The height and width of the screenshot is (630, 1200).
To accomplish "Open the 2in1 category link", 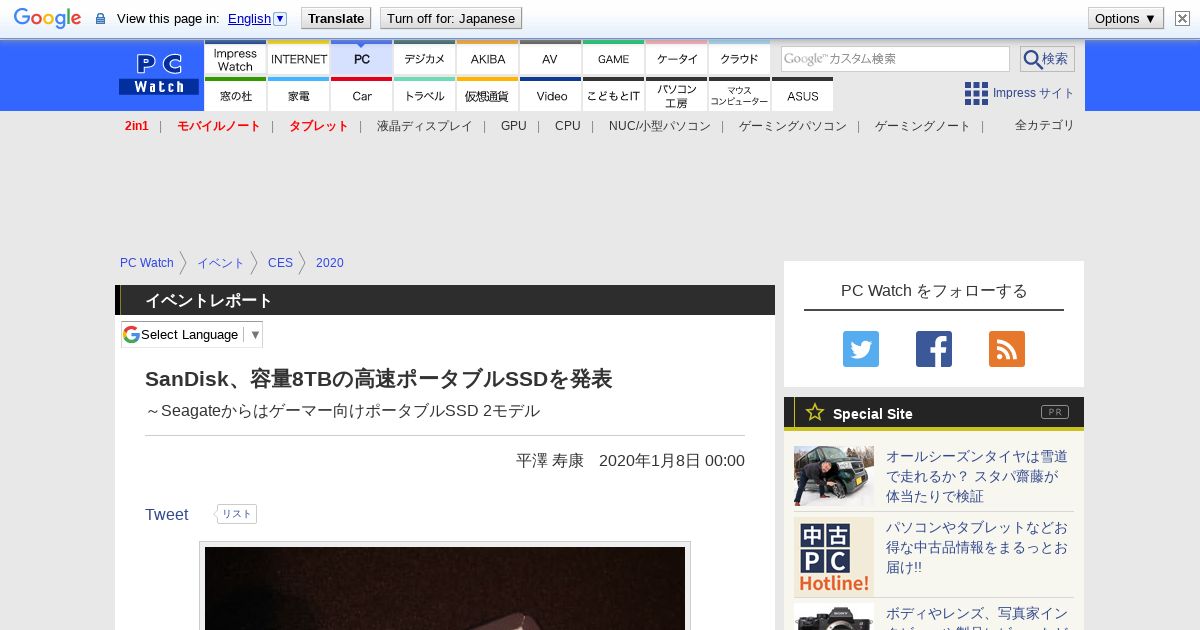I will click(137, 126).
